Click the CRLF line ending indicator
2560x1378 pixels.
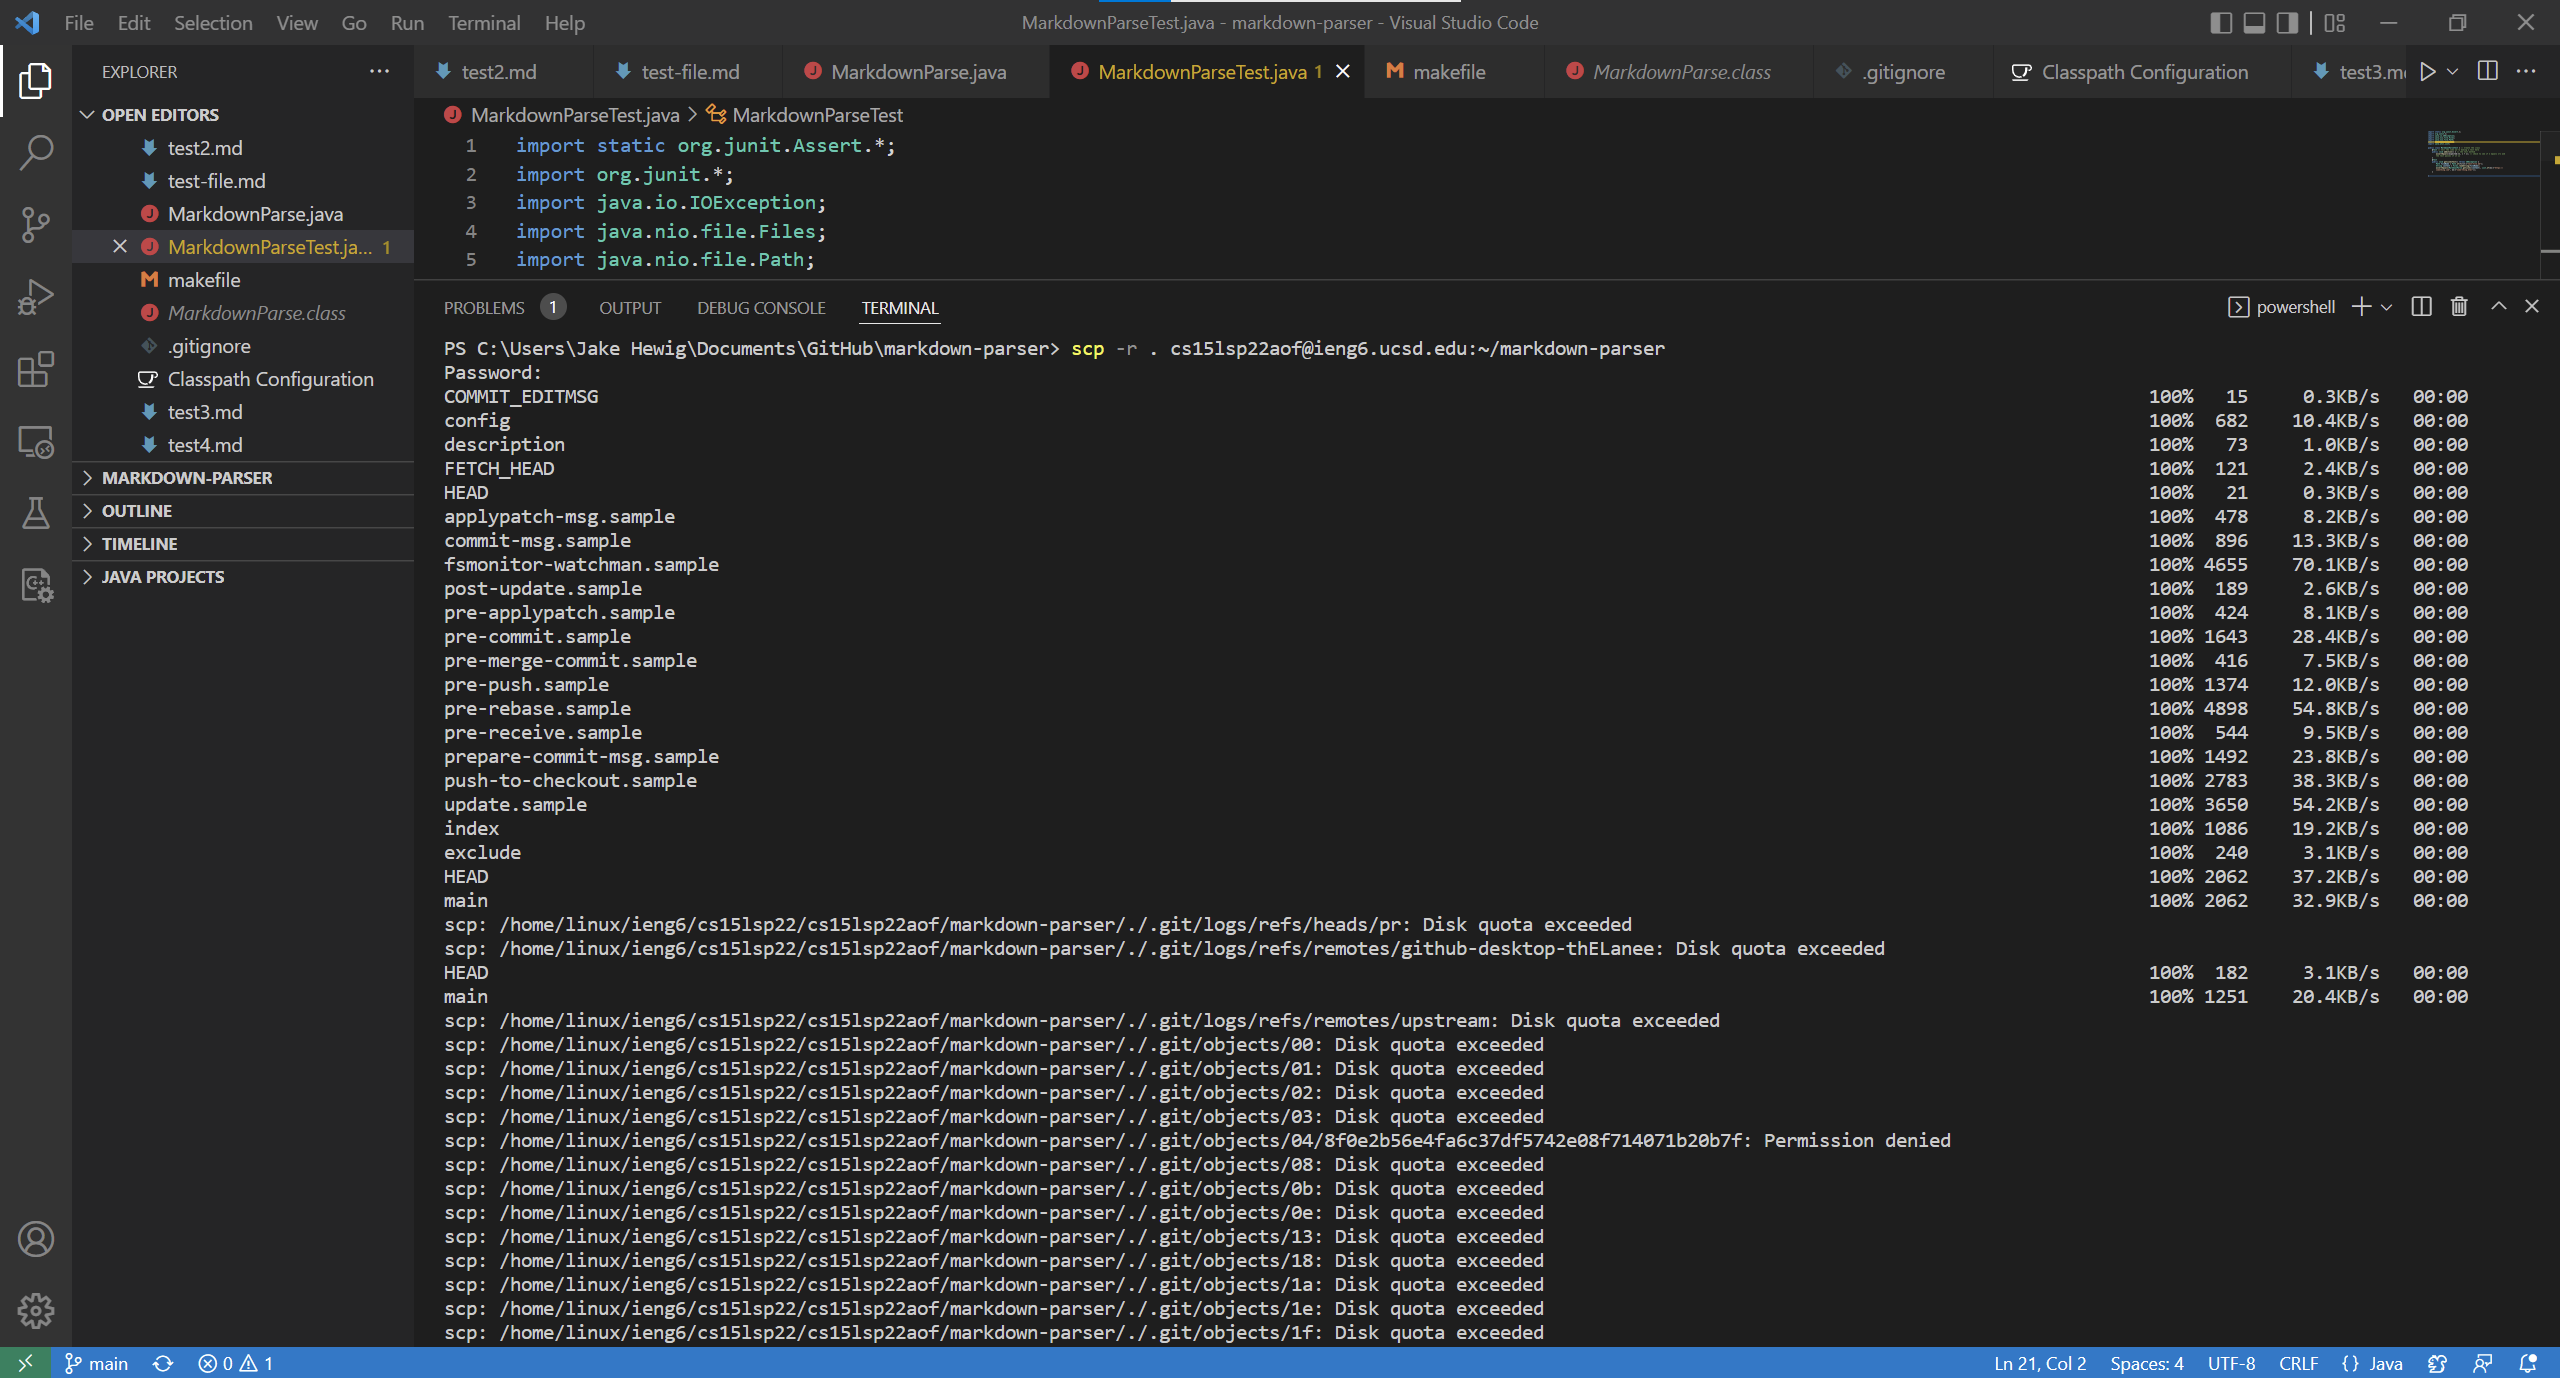click(x=2298, y=1364)
